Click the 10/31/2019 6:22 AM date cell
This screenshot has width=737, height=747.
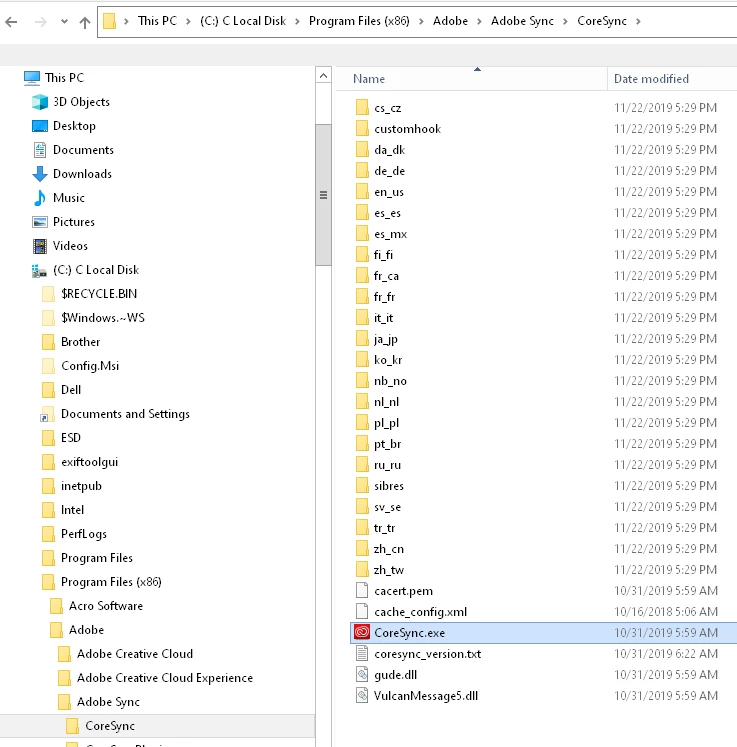pyautogui.click(x=666, y=653)
